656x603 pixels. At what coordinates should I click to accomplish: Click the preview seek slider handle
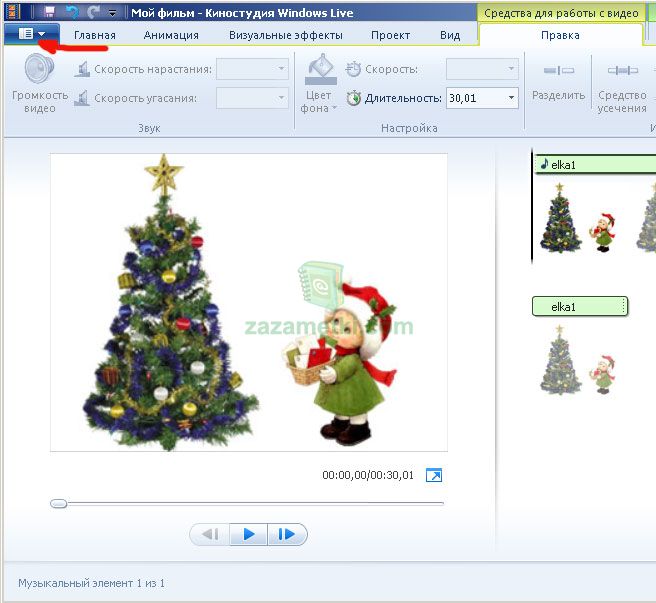click(x=59, y=503)
